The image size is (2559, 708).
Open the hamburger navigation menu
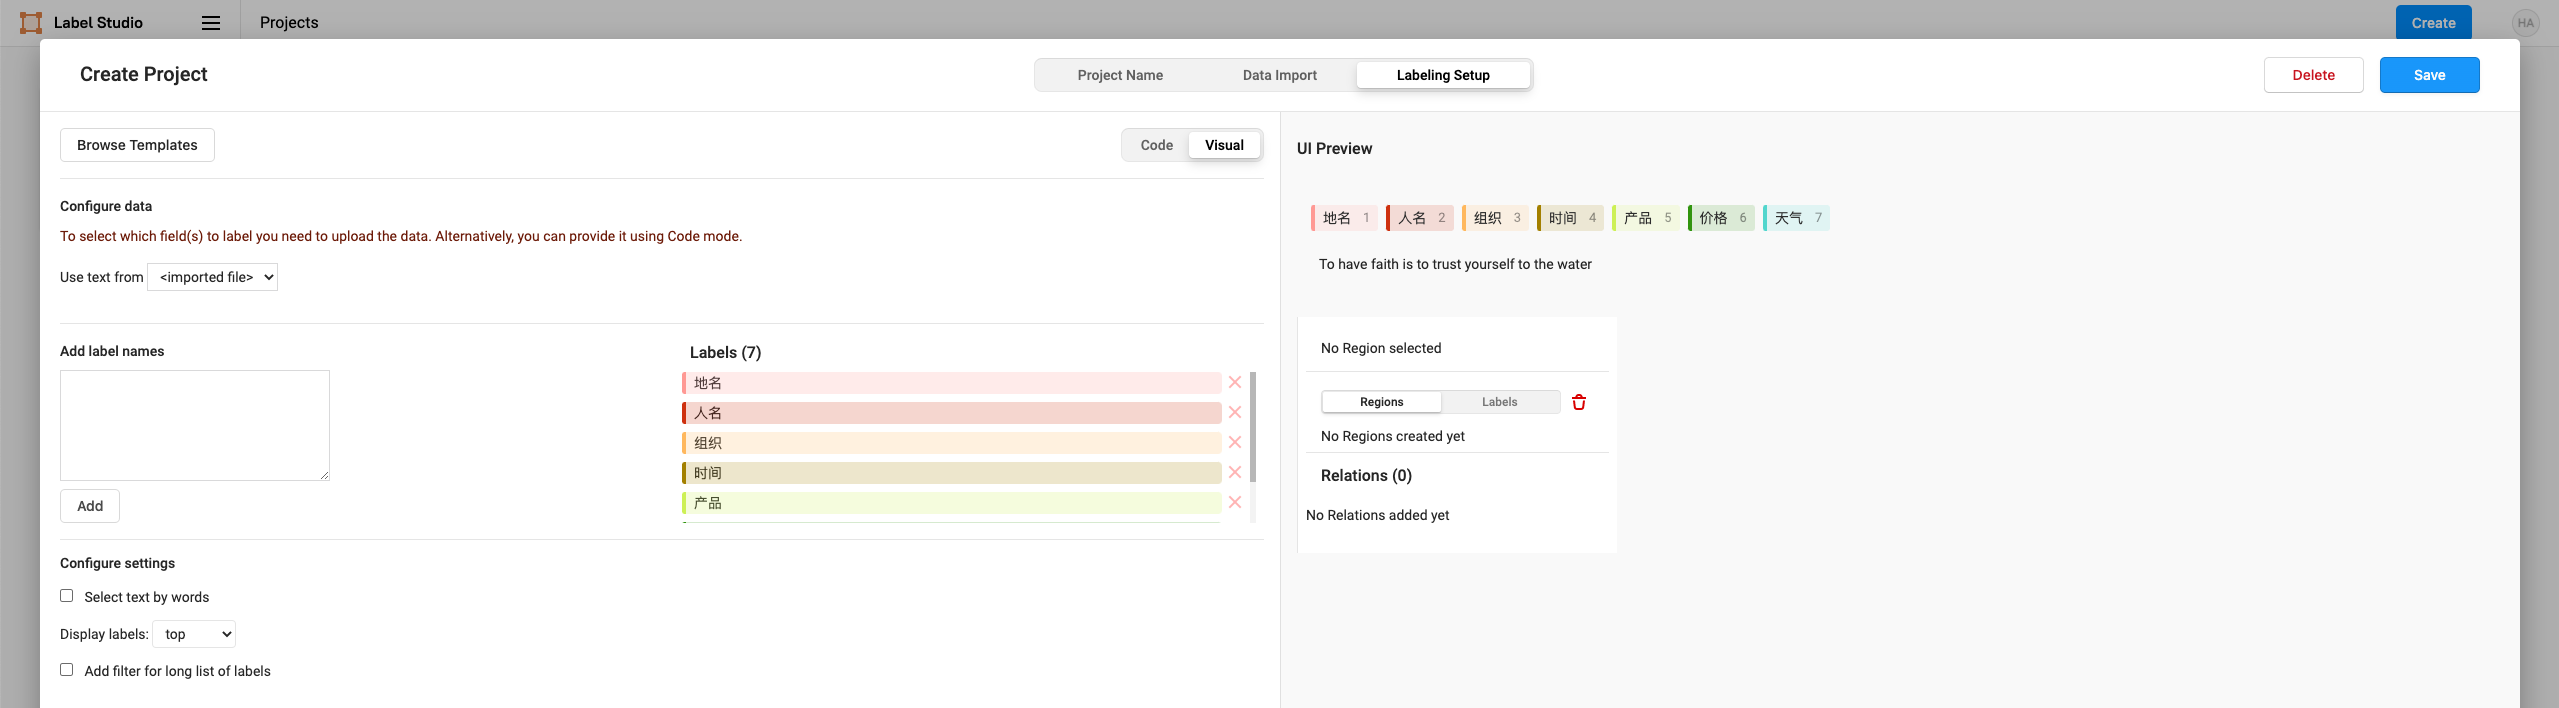point(211,23)
